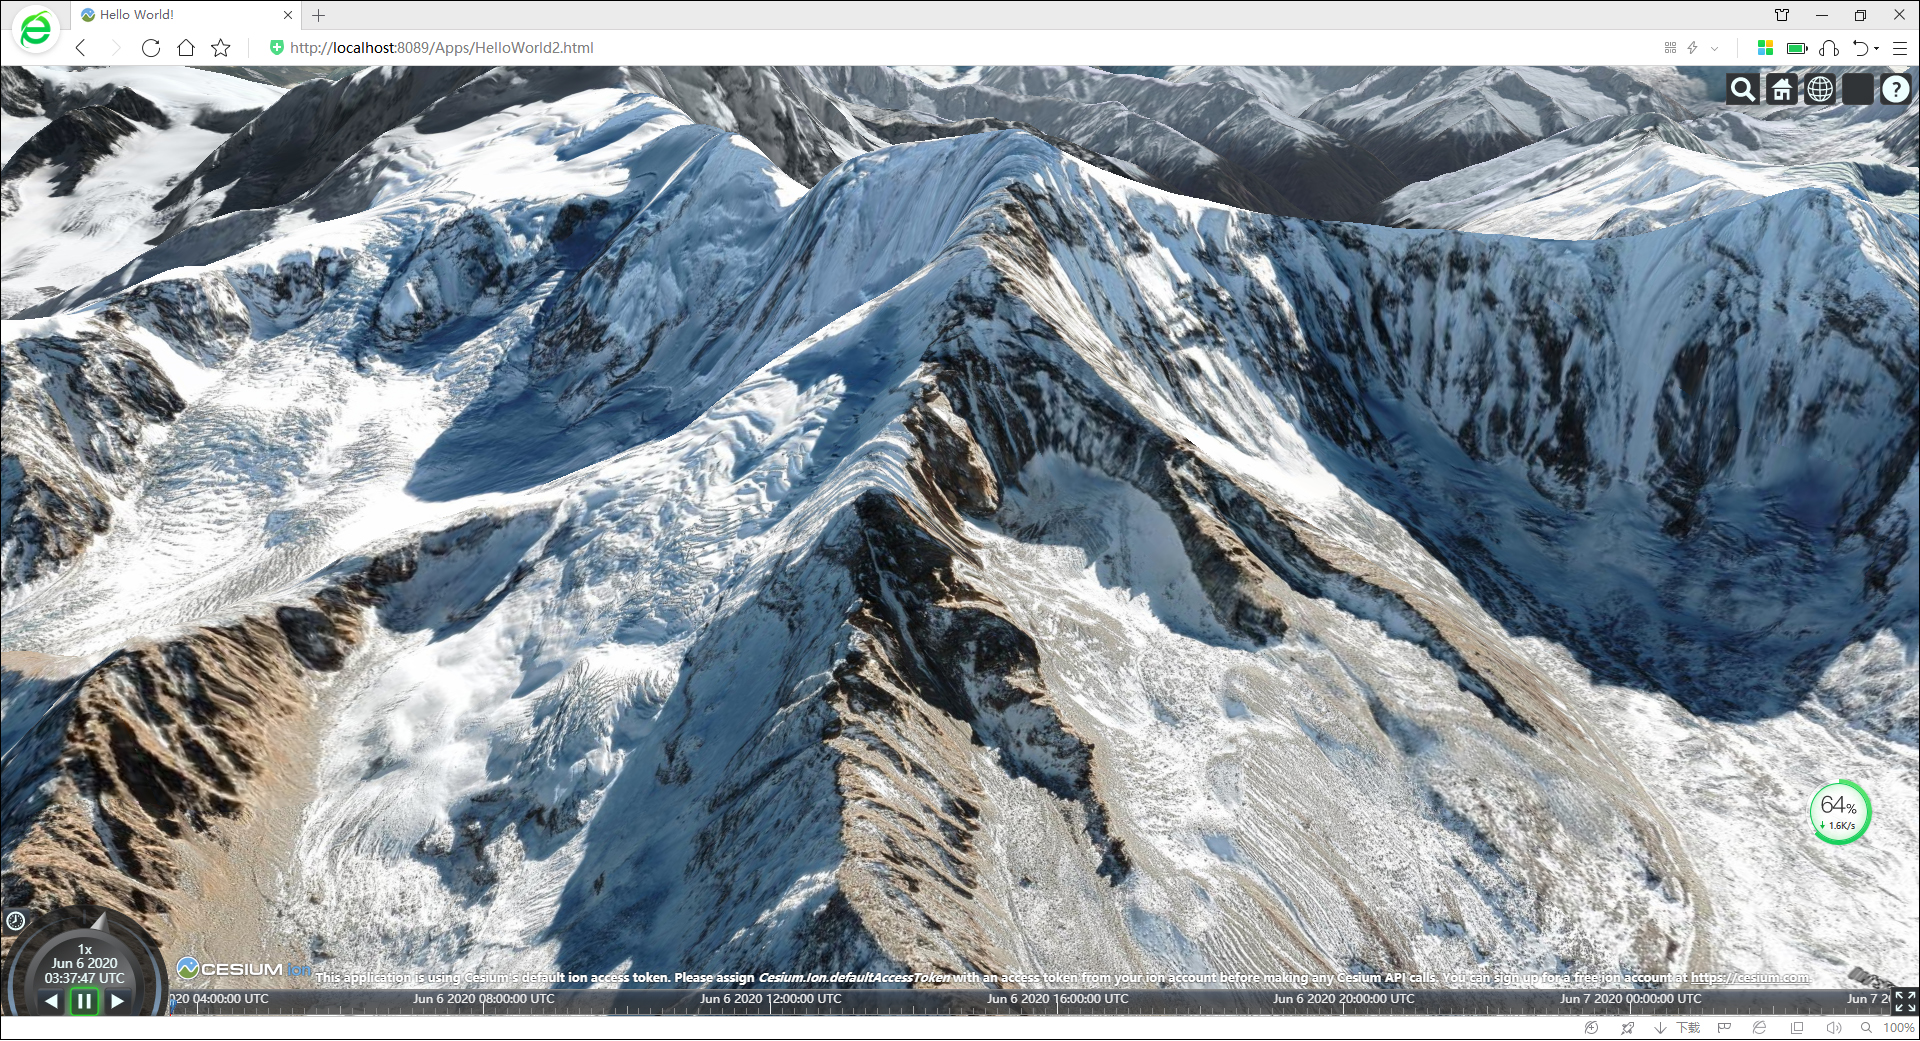Viewport: 1920px width, 1041px height.
Task: Click timeline at Jun 6 2020 08:00:00 UTC
Action: [x=484, y=999]
